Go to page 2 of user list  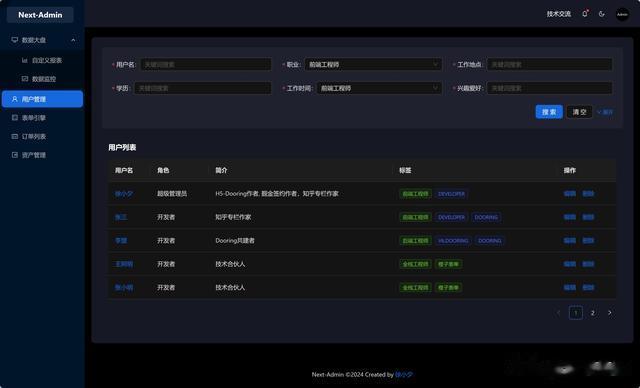(593, 313)
